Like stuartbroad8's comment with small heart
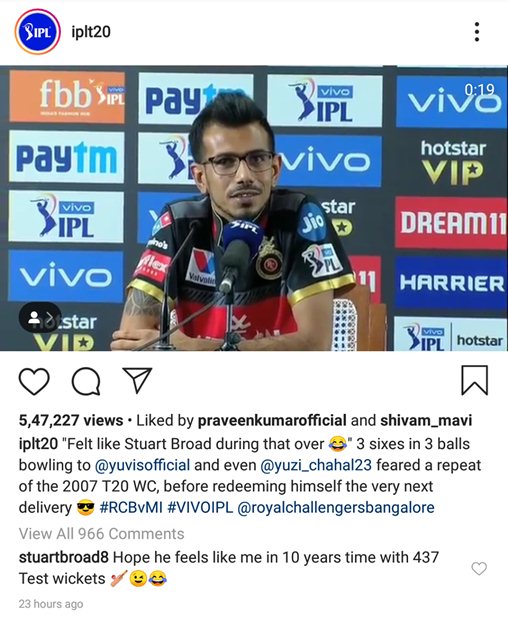Screen dimensions: 508x640 click(x=479, y=568)
